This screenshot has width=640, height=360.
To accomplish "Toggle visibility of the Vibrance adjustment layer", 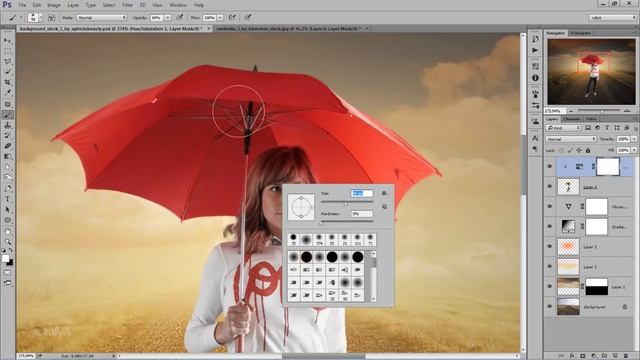I will (x=549, y=207).
